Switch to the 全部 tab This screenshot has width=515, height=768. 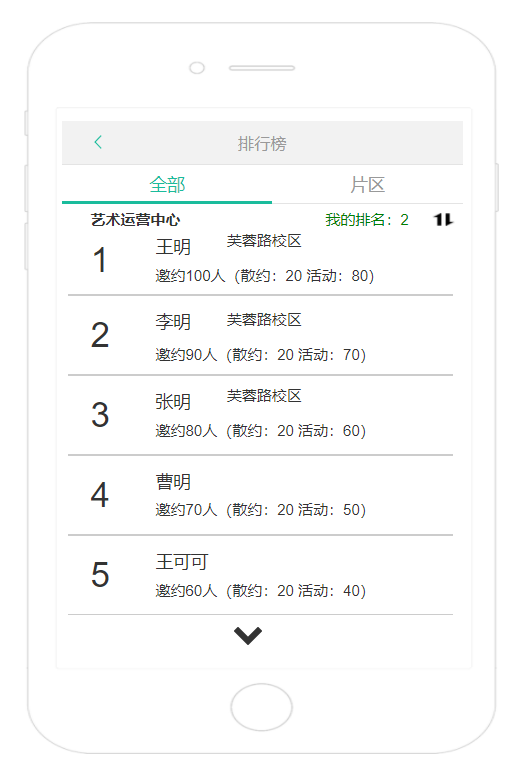pyautogui.click(x=167, y=185)
